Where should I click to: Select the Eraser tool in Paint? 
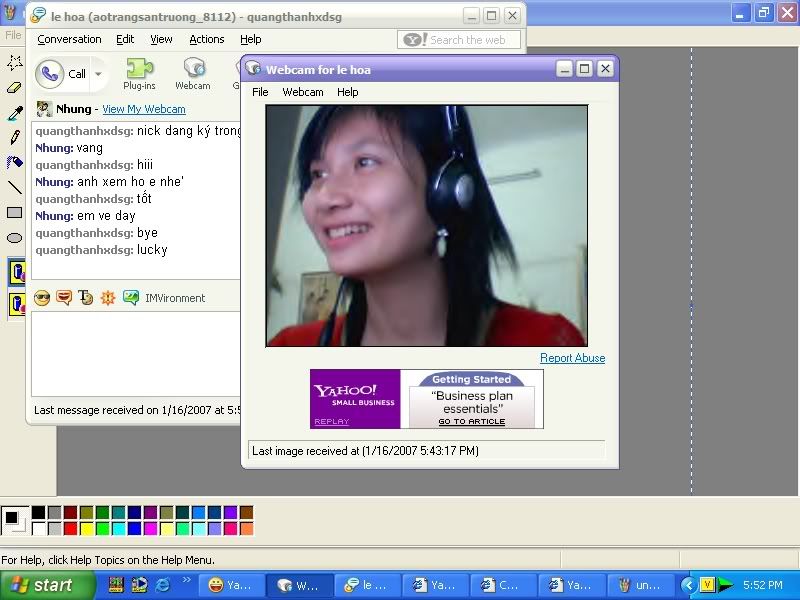pos(14,88)
